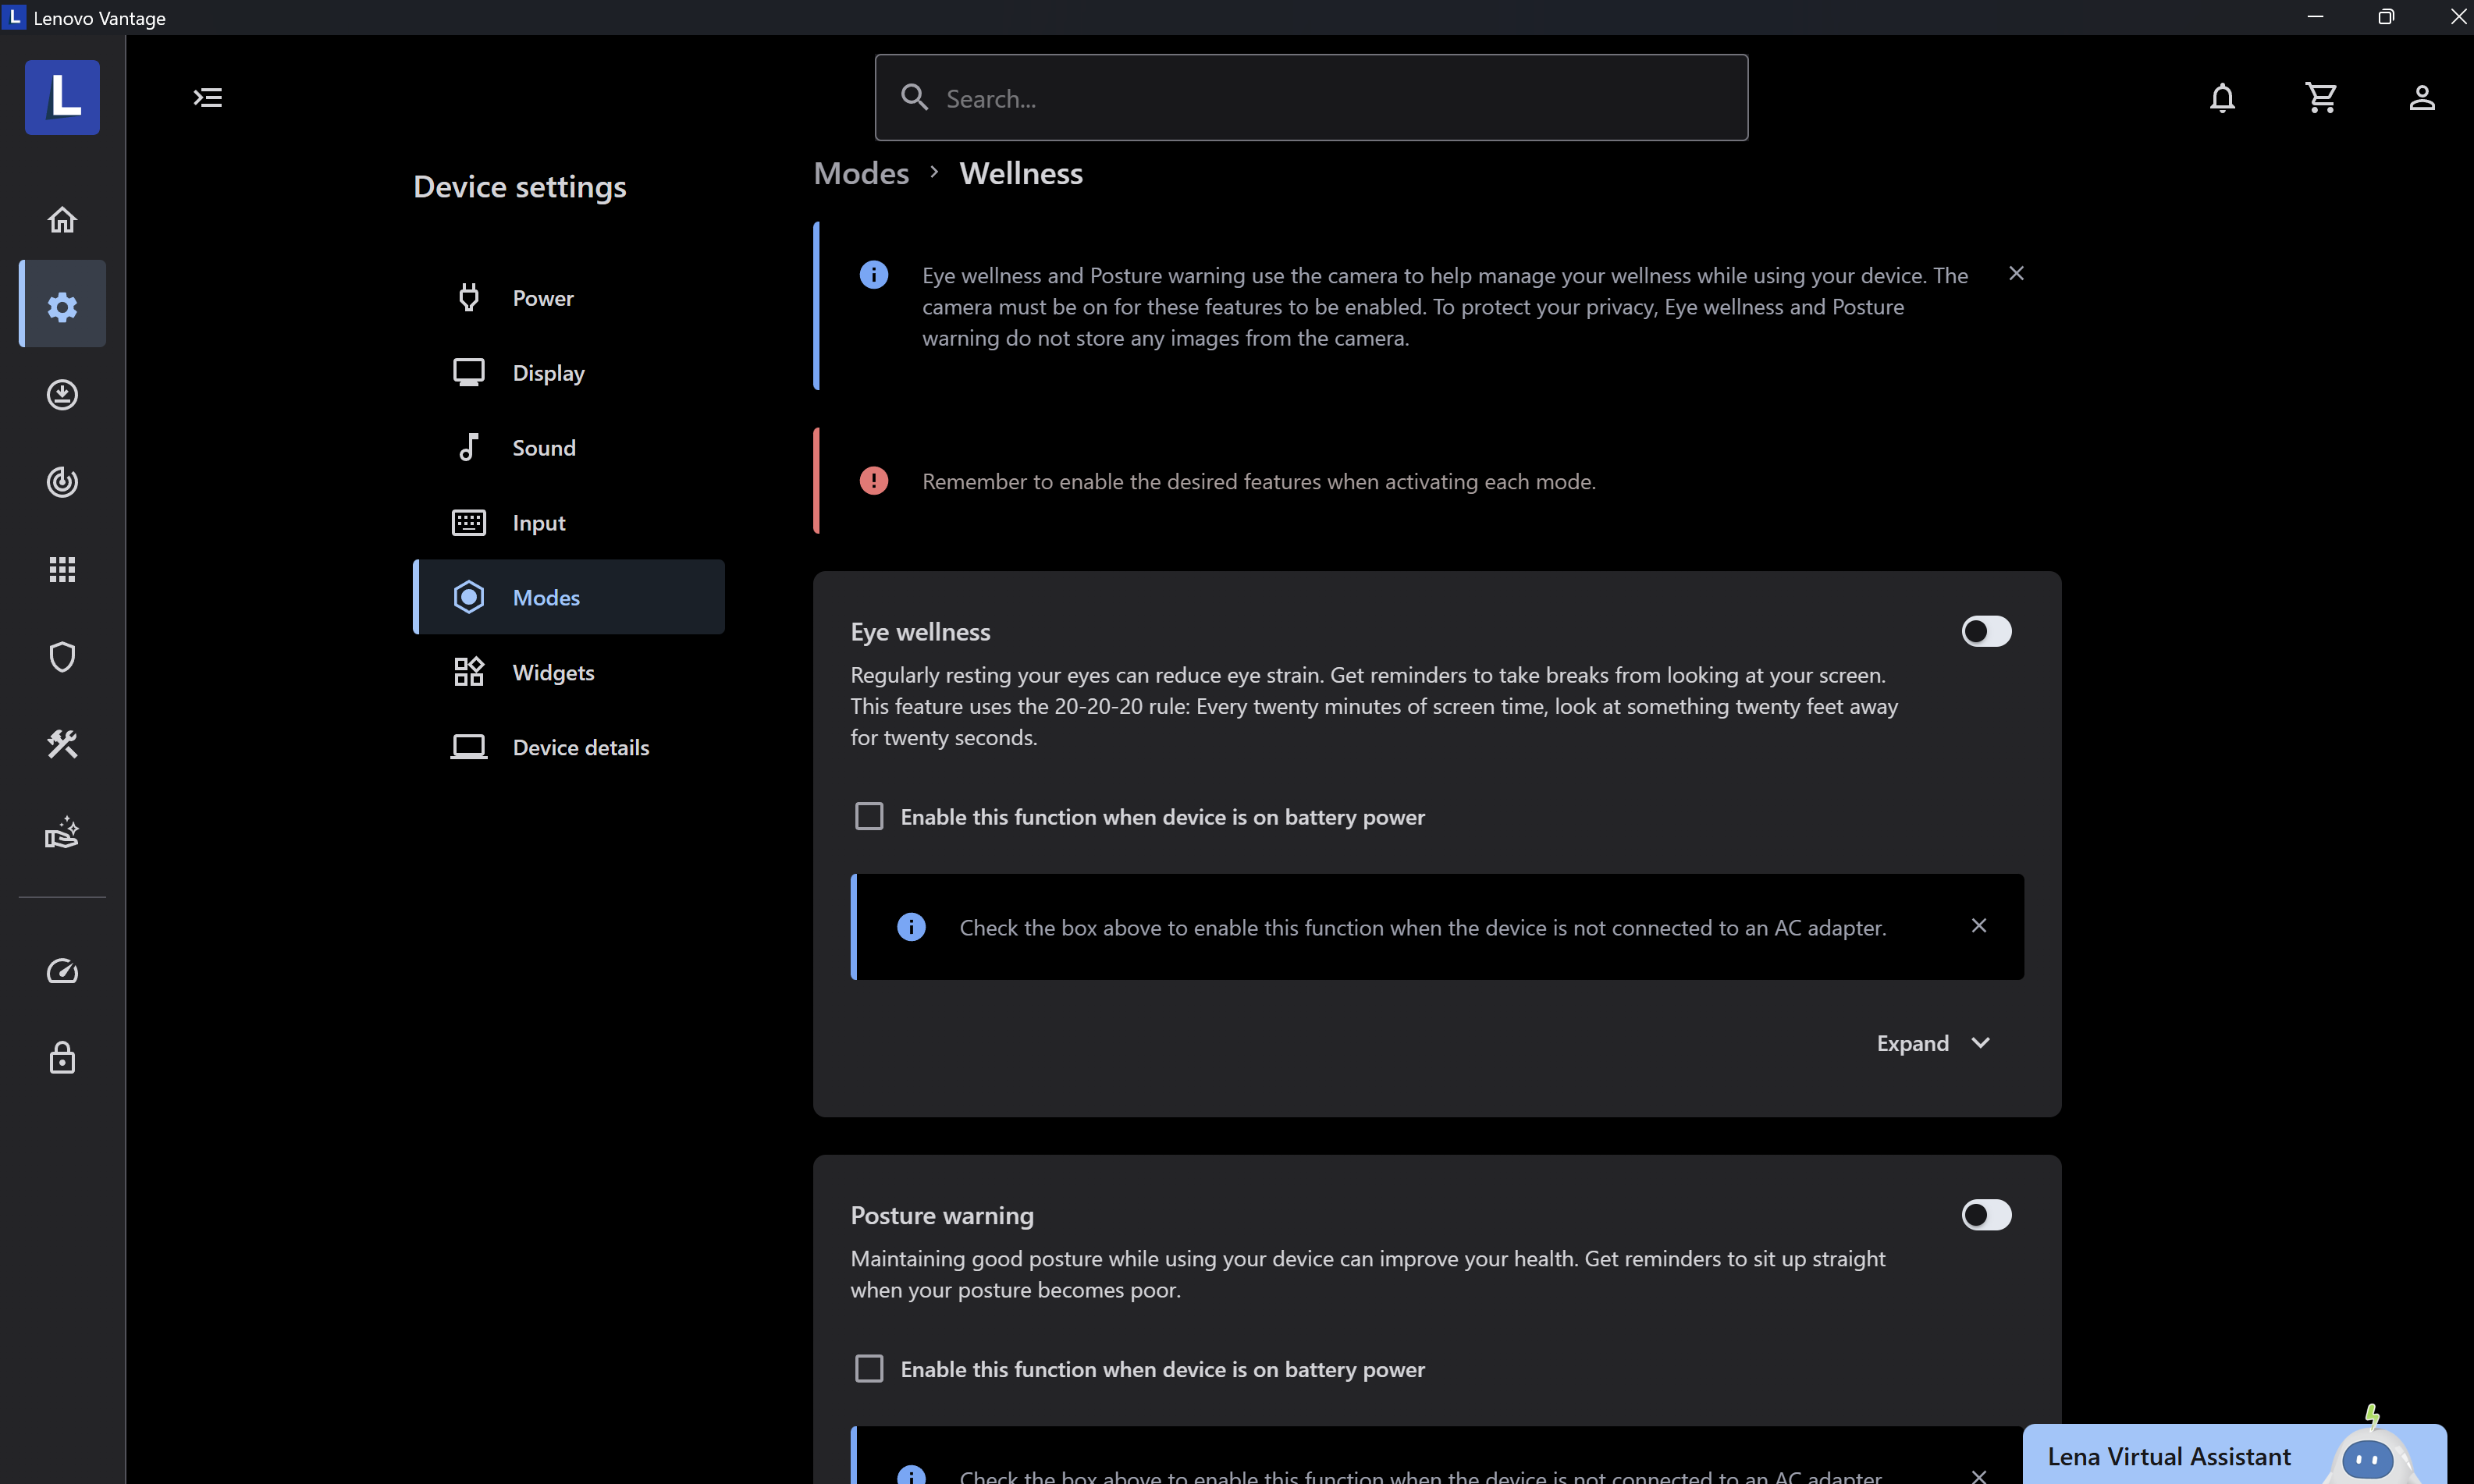This screenshot has height=1484, width=2474.
Task: Open the Widgets settings menu item
Action: pos(553,672)
